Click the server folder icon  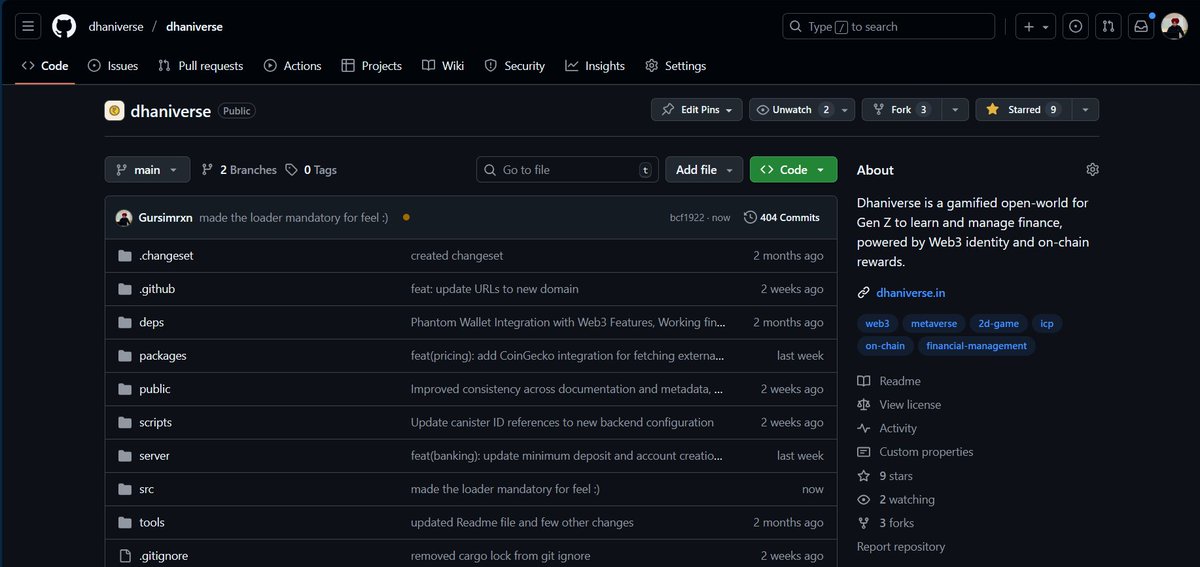tap(125, 456)
